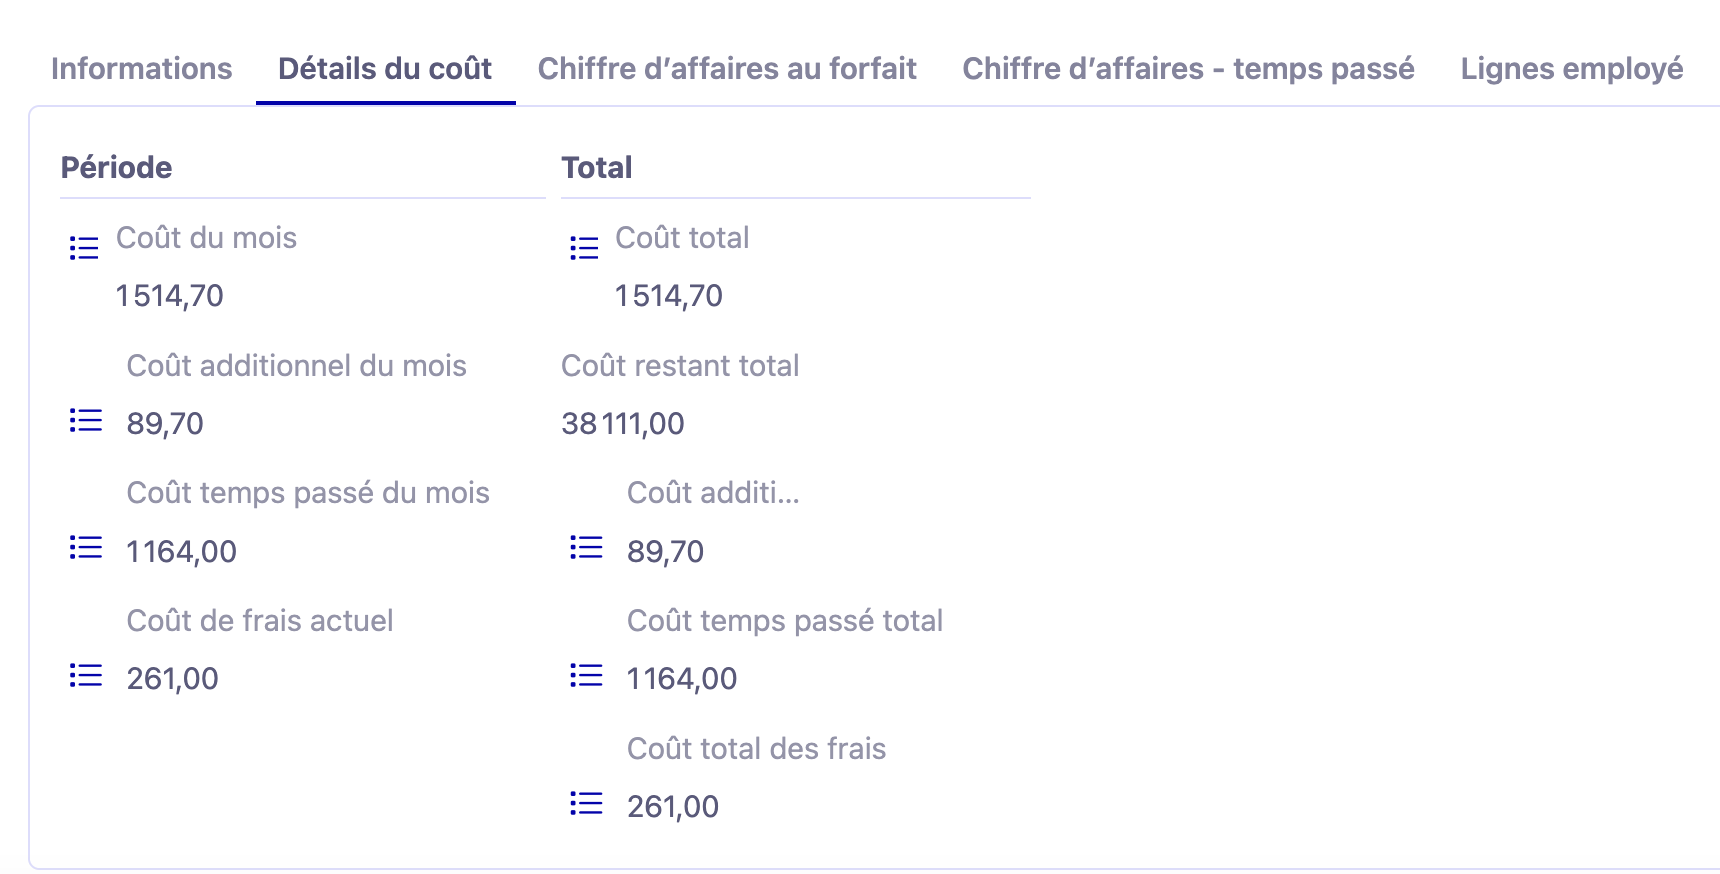This screenshot has height=874, width=1720.
Task: Click the Coût restant total value 38 111,00
Action: [x=623, y=424]
